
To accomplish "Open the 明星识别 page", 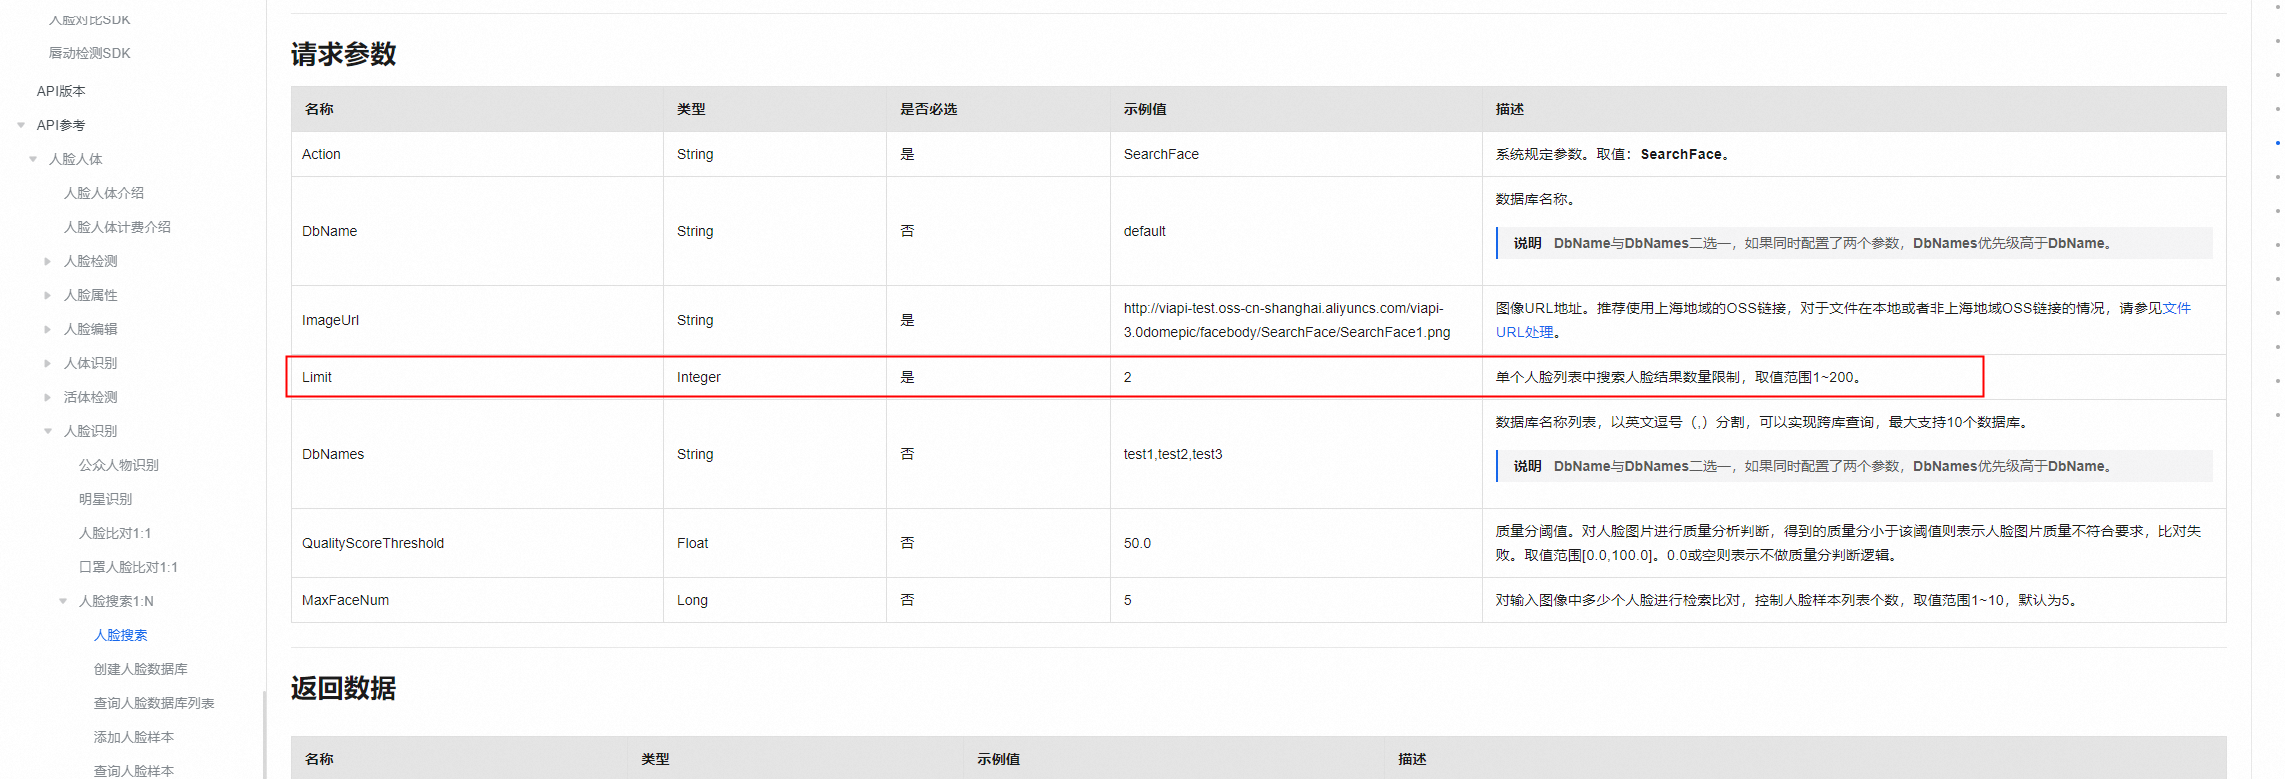I will pos(105,499).
